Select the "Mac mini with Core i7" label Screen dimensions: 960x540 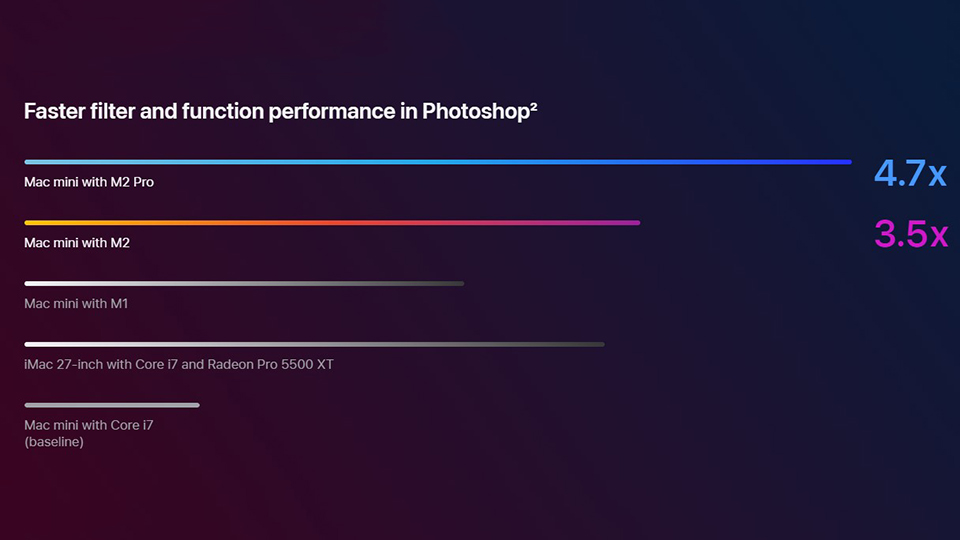point(89,425)
